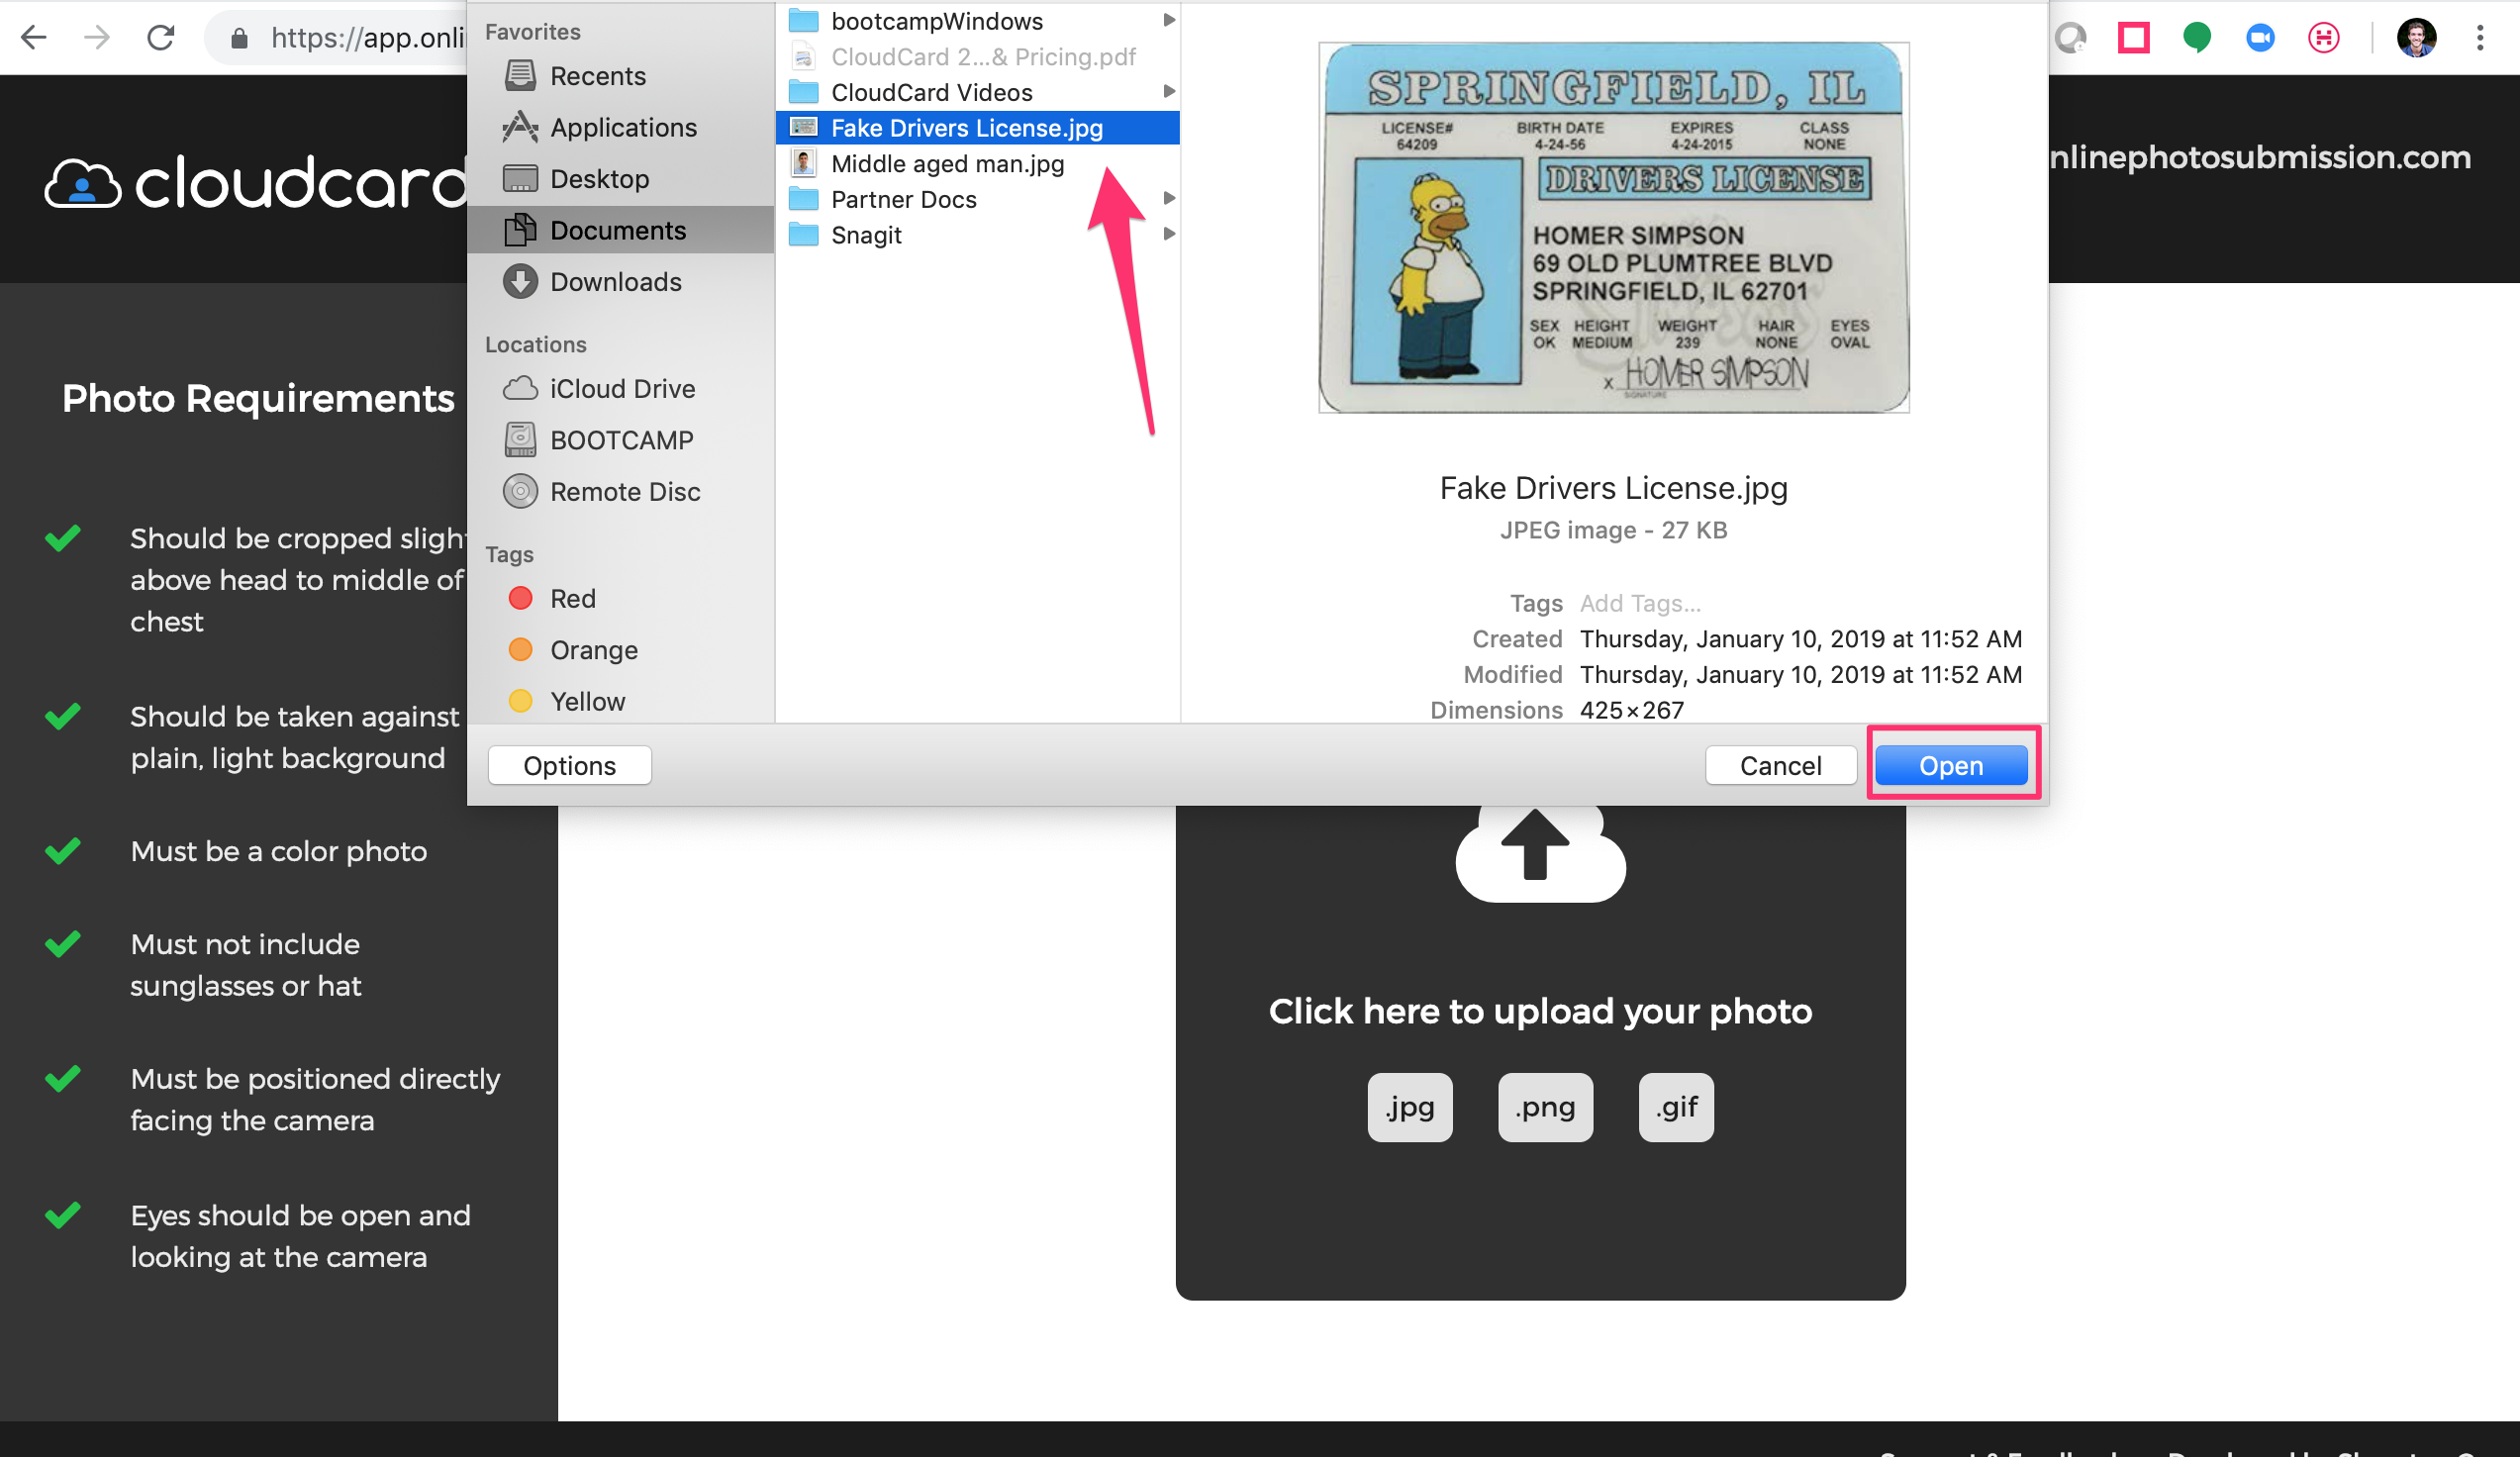Image resolution: width=2520 pixels, height=1457 pixels.
Task: Expand the Snagit folder arrow
Action: tap(1168, 235)
